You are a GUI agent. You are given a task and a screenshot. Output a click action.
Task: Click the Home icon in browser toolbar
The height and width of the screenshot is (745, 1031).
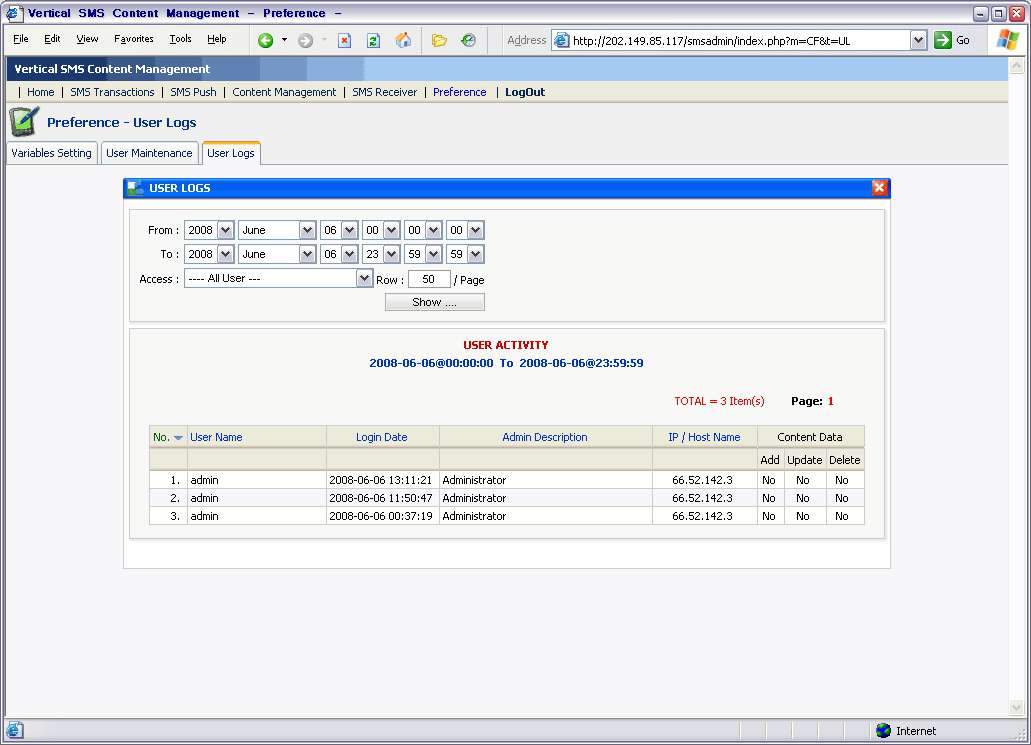pyautogui.click(x=403, y=40)
